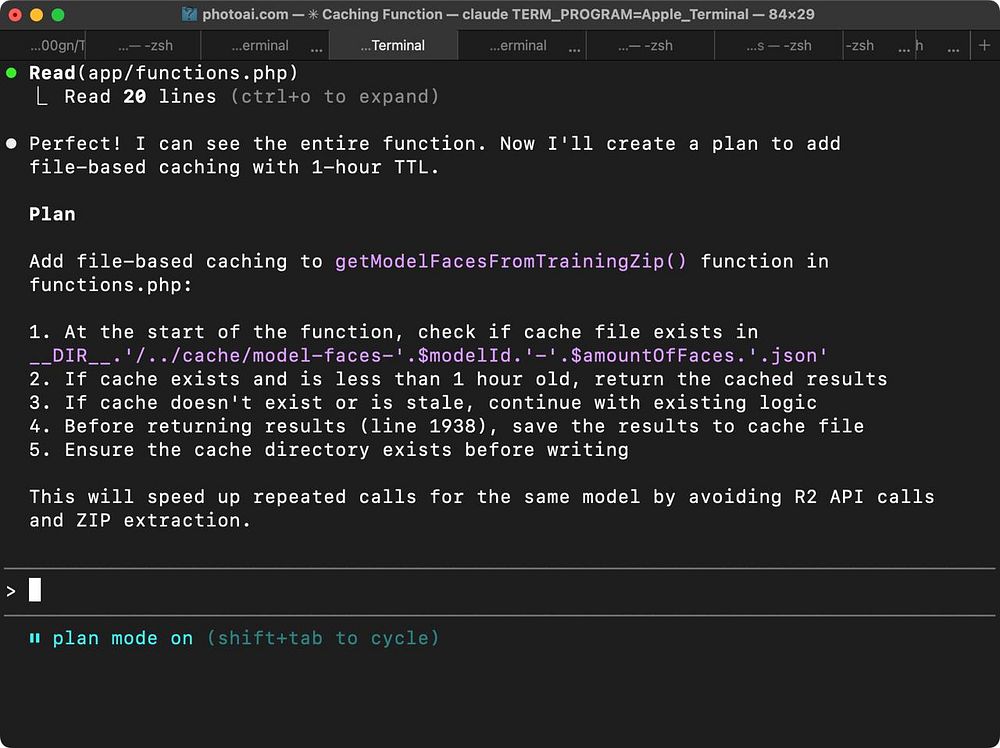Click the pause icon next to plan mode
Image resolution: width=1000 pixels, height=748 pixels.
point(35,638)
